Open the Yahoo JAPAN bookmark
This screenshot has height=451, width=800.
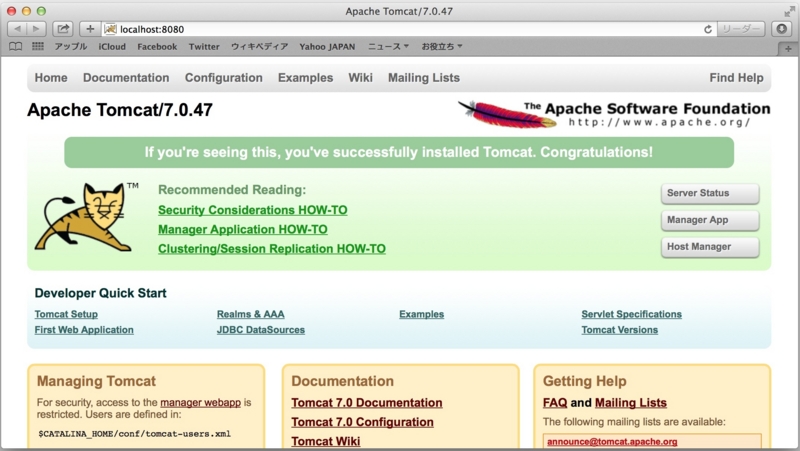(x=327, y=46)
